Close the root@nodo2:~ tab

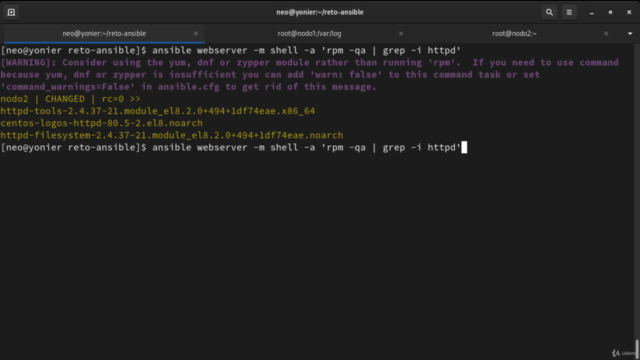pyautogui.click(x=606, y=33)
